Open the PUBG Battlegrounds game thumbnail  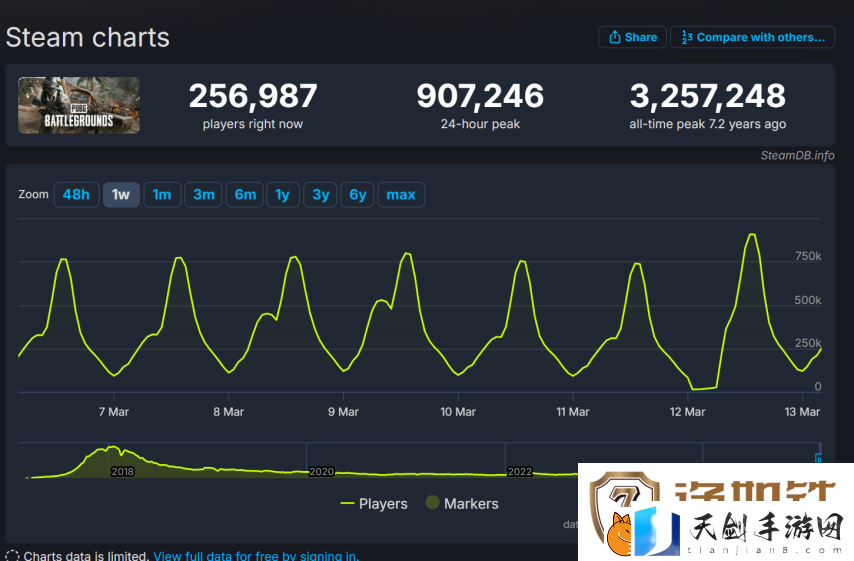click(79, 105)
